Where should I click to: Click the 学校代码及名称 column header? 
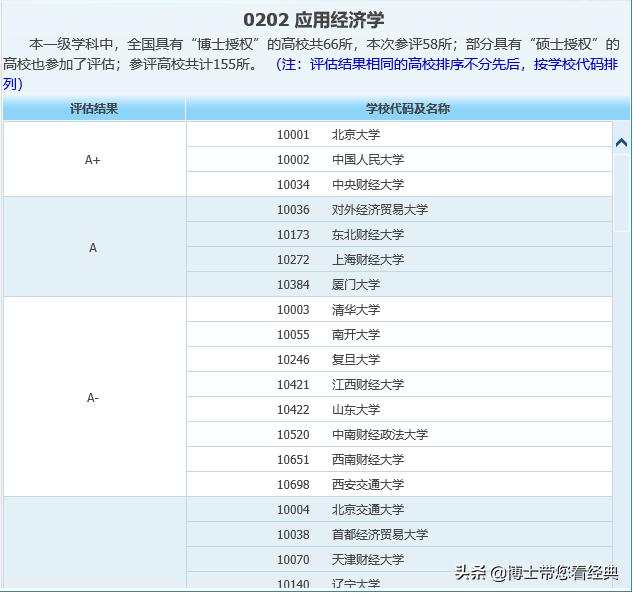[x=408, y=109]
